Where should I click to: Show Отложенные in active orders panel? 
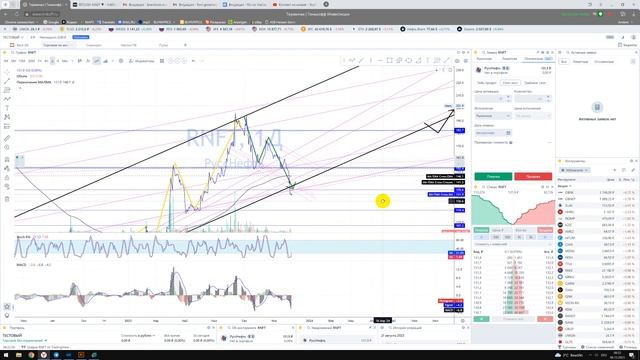click(x=604, y=62)
